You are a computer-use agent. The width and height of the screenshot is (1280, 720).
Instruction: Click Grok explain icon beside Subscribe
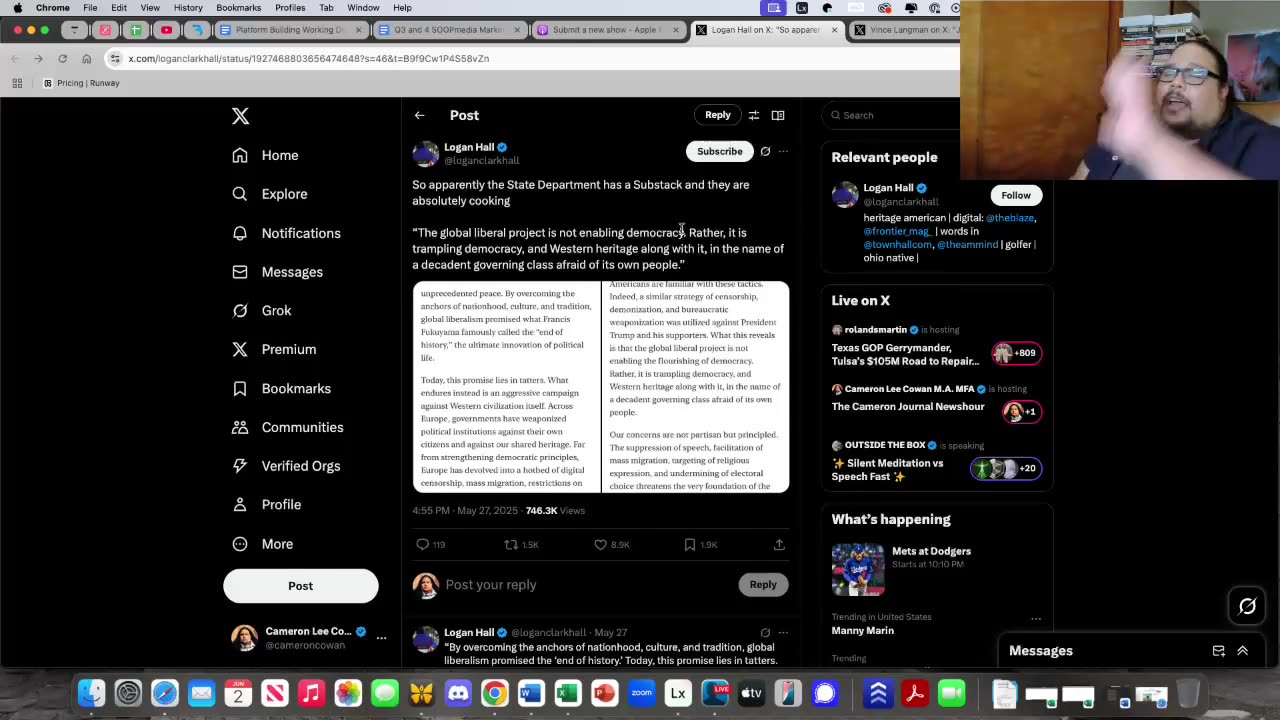(x=765, y=151)
